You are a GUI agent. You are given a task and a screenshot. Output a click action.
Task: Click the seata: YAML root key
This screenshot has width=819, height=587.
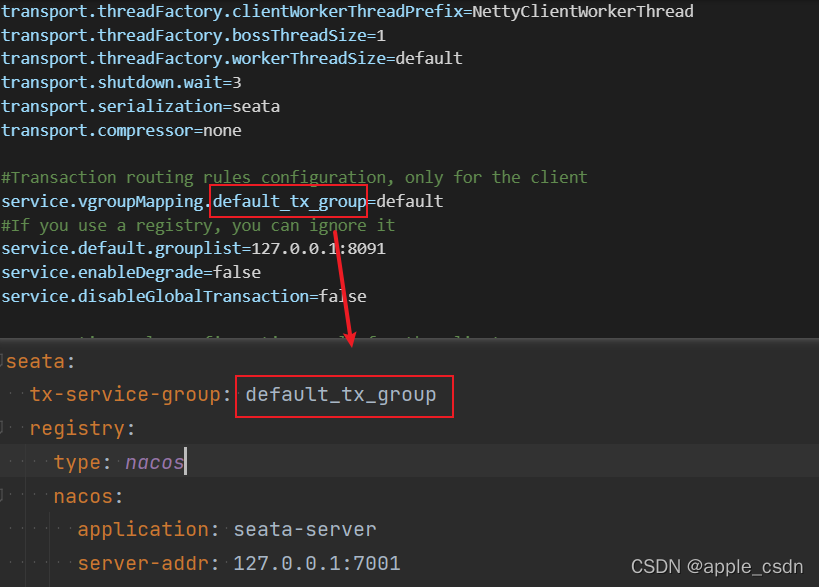point(41,361)
